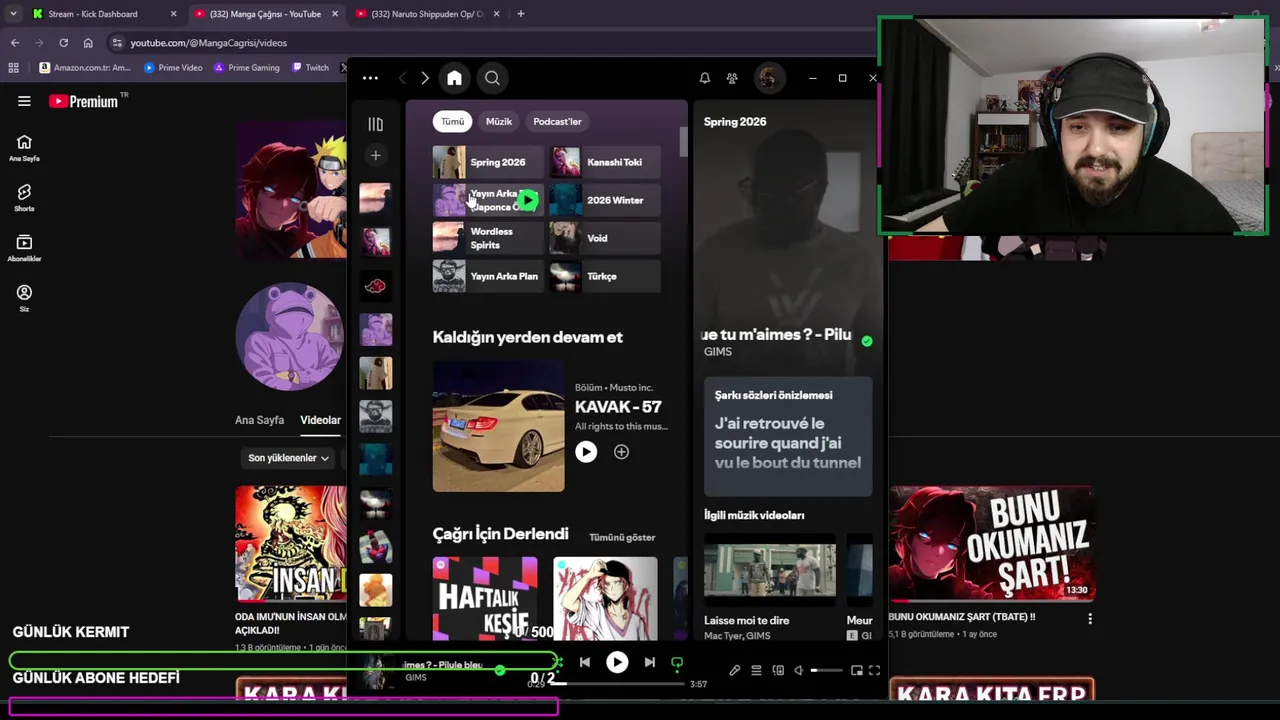
Task: Open Void playlist tile
Action: (x=605, y=238)
